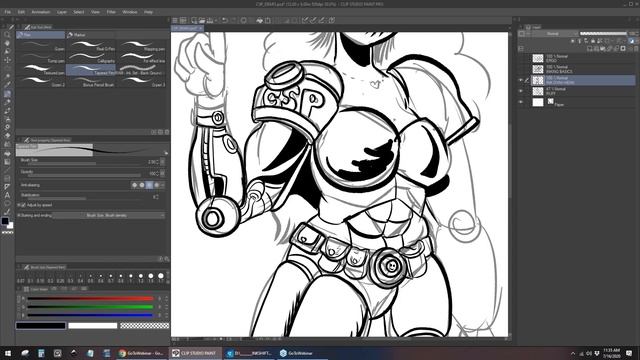This screenshot has width=640, height=360.
Task: Select the Textured pen sub tool
Action: [41, 70]
